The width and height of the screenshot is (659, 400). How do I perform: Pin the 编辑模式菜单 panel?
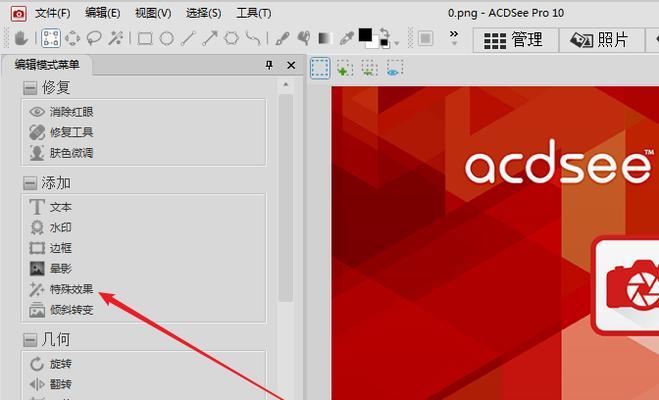click(269, 65)
